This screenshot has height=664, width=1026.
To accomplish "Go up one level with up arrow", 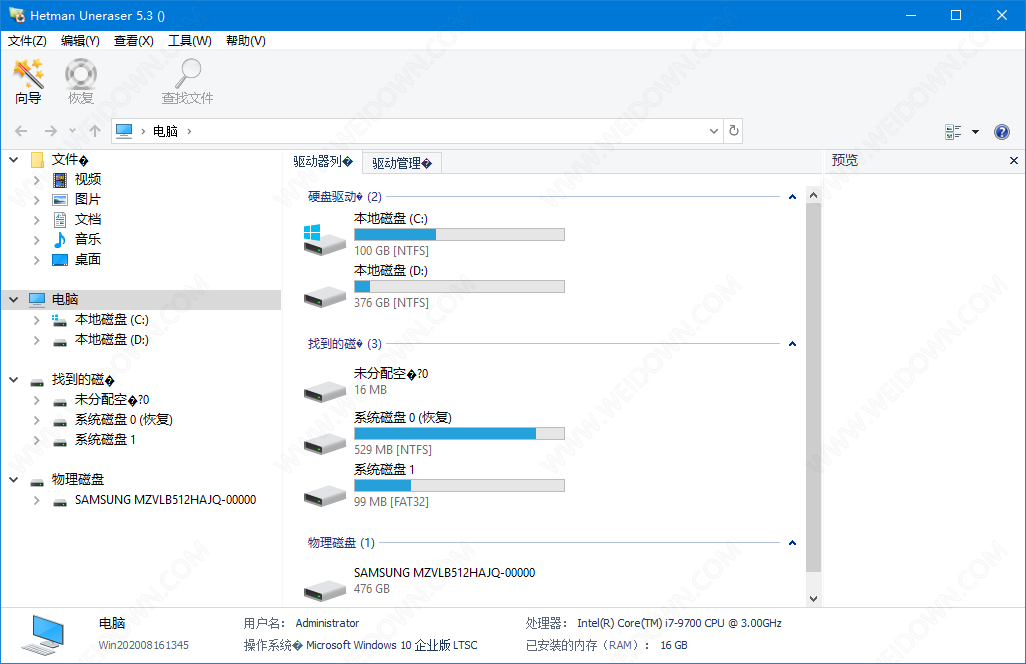I will coord(95,131).
